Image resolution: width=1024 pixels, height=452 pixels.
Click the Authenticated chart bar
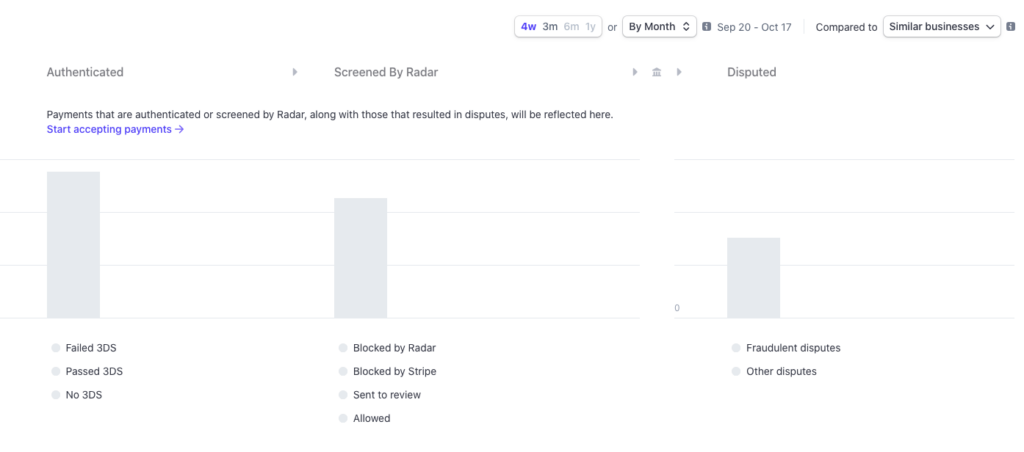[x=73, y=244]
